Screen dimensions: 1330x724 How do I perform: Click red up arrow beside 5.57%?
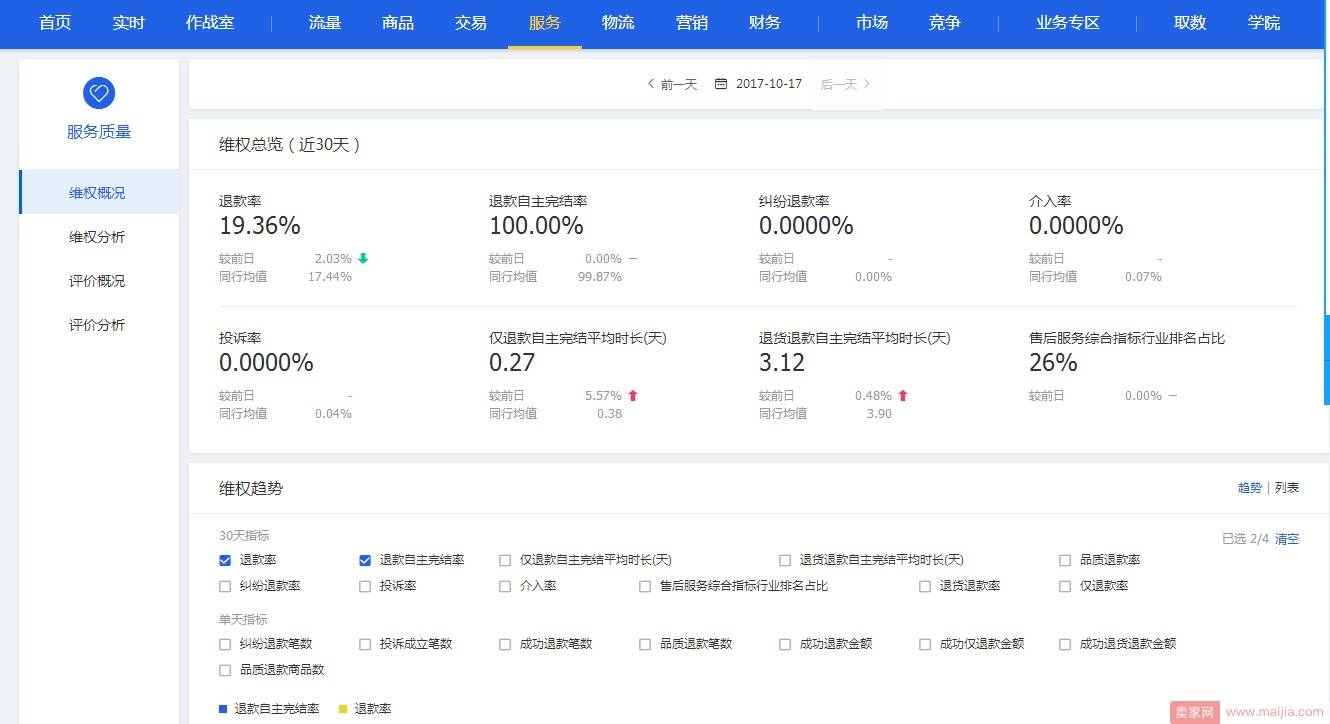(633, 395)
